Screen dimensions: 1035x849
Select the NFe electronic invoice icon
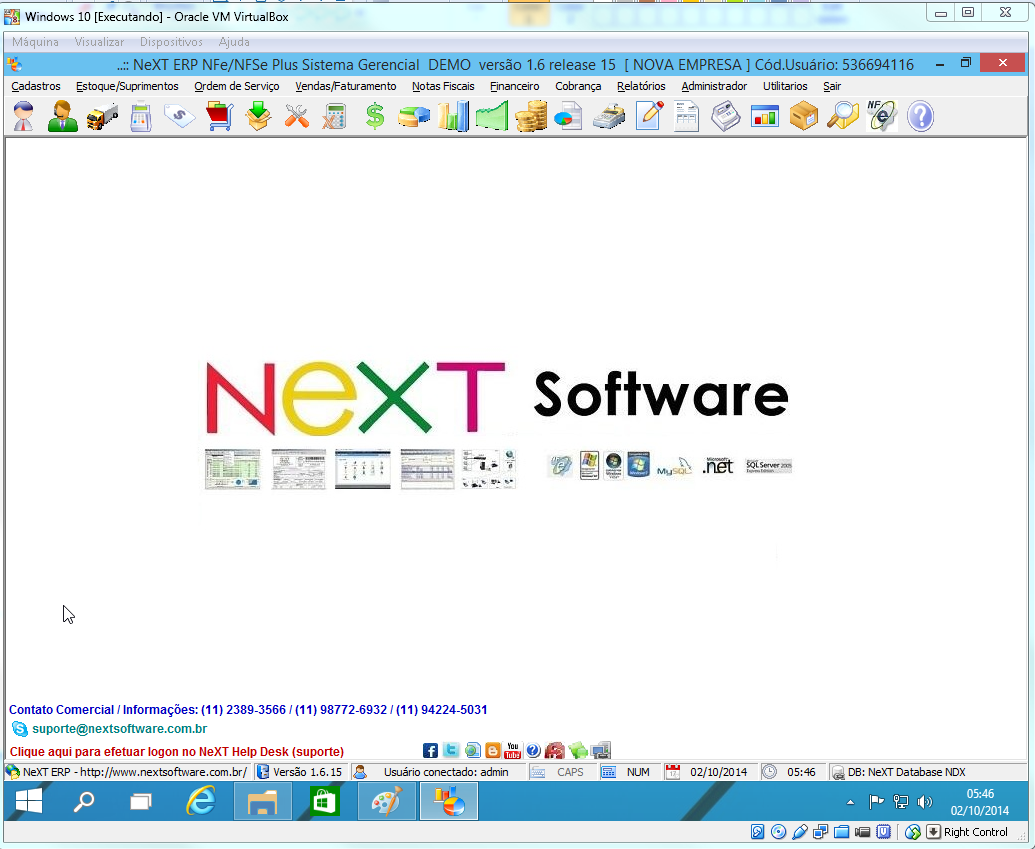tap(881, 116)
